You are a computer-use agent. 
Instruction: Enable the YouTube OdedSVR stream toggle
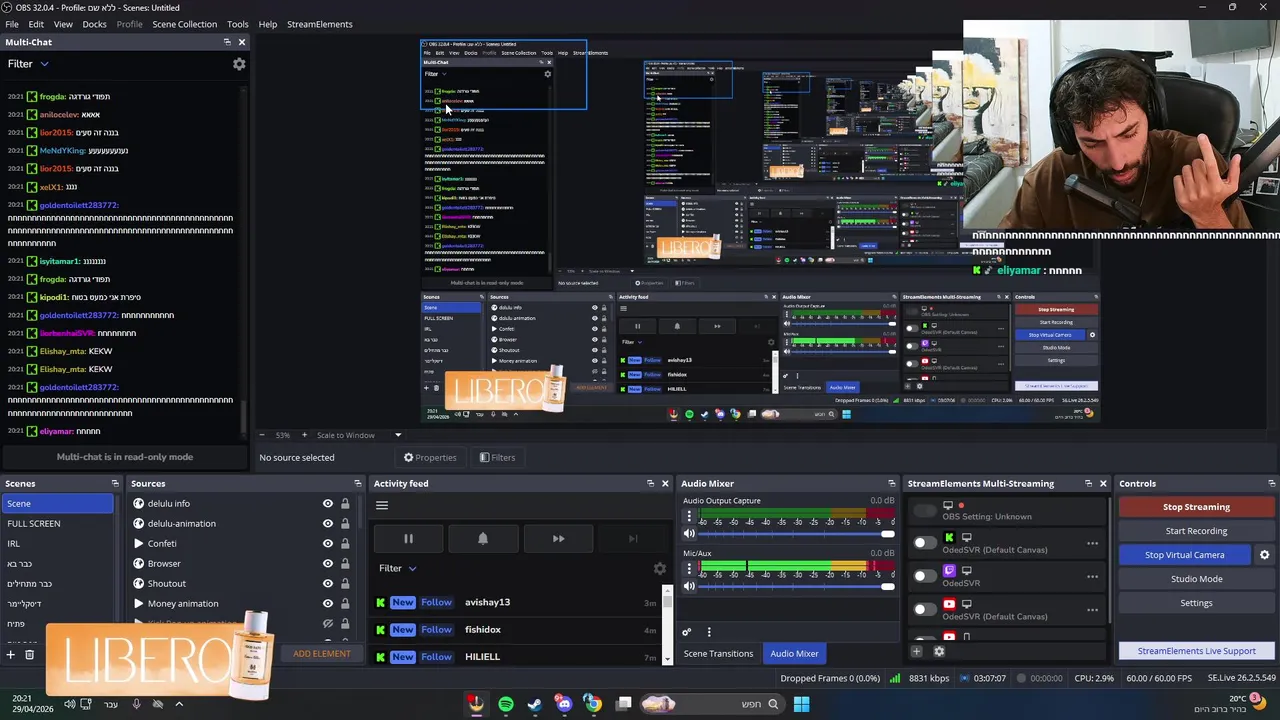[x=925, y=609]
